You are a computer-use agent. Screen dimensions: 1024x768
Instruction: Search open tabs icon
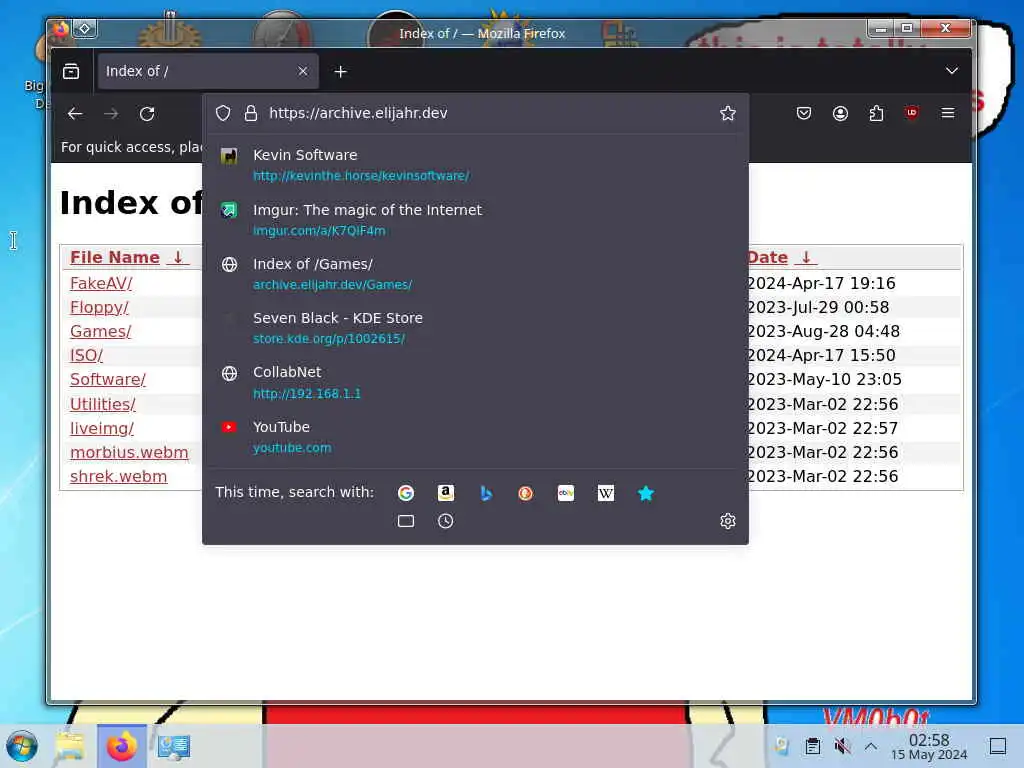tap(406, 520)
